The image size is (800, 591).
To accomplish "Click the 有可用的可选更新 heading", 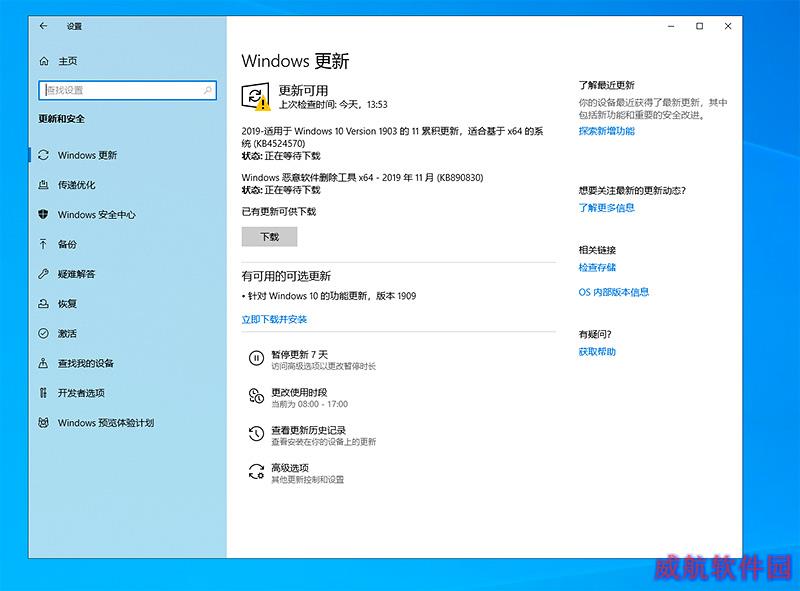I will click(x=286, y=276).
